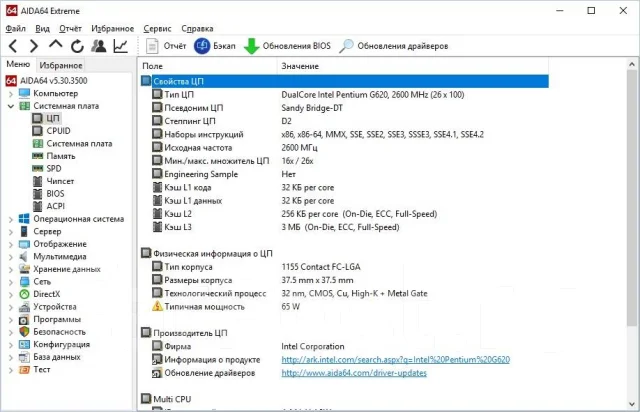The height and width of the screenshot is (412, 640).
Task: Open the Файл menu
Action: (x=16, y=29)
